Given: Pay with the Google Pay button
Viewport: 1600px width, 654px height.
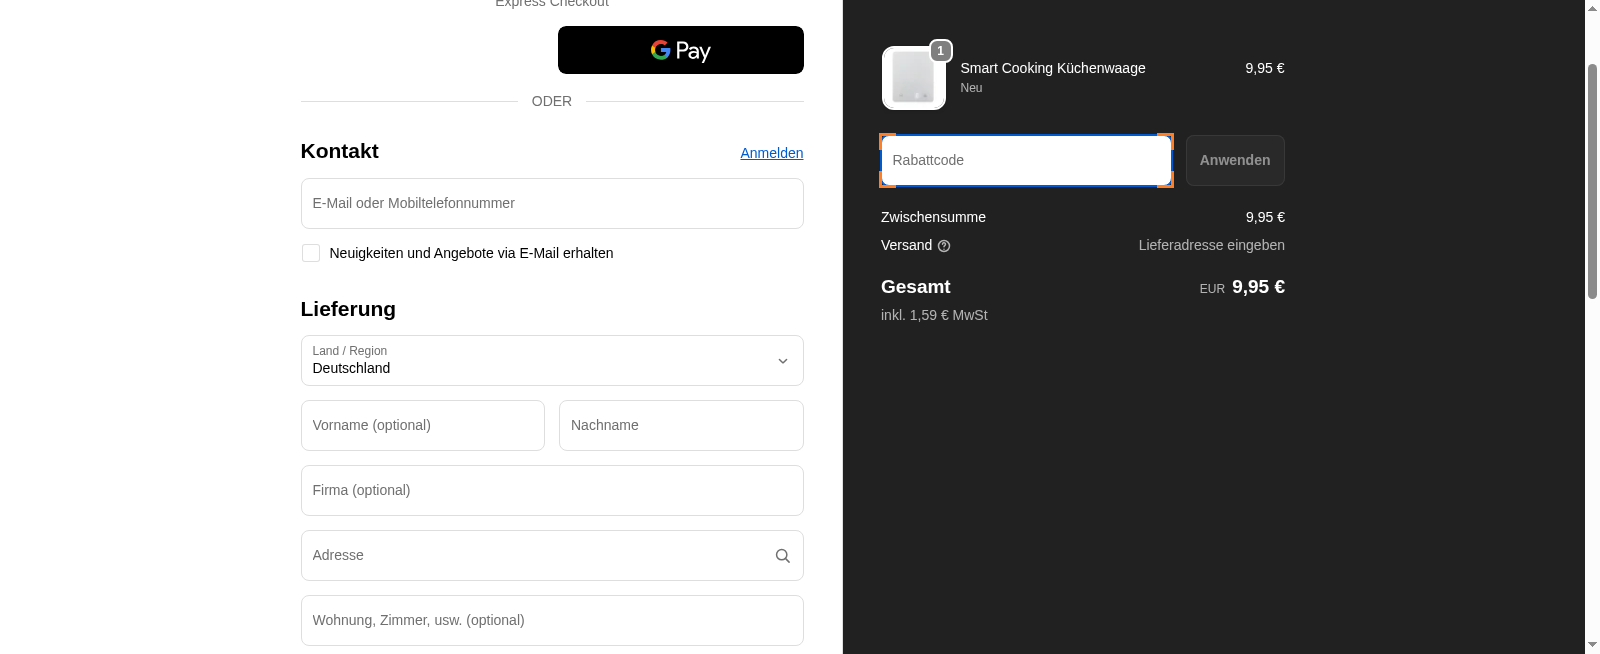Looking at the screenshot, I should pos(680,50).
